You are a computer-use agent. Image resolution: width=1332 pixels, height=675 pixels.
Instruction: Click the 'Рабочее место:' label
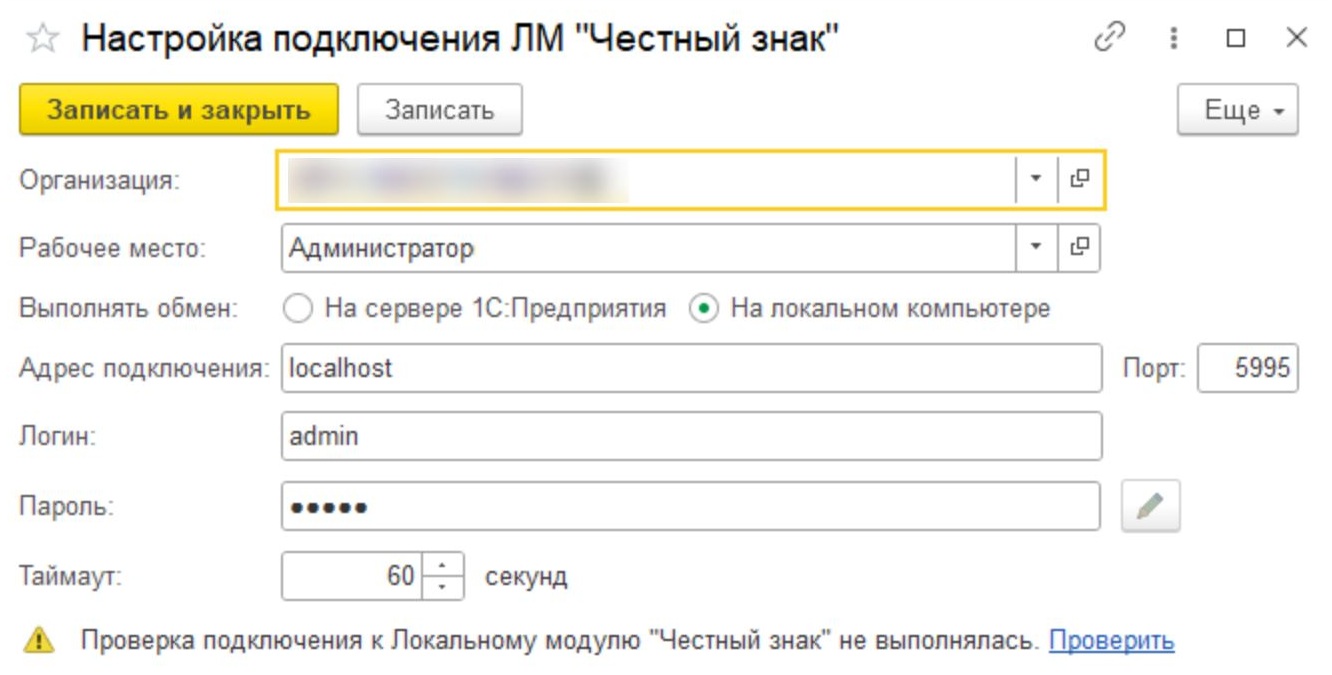coord(113,249)
